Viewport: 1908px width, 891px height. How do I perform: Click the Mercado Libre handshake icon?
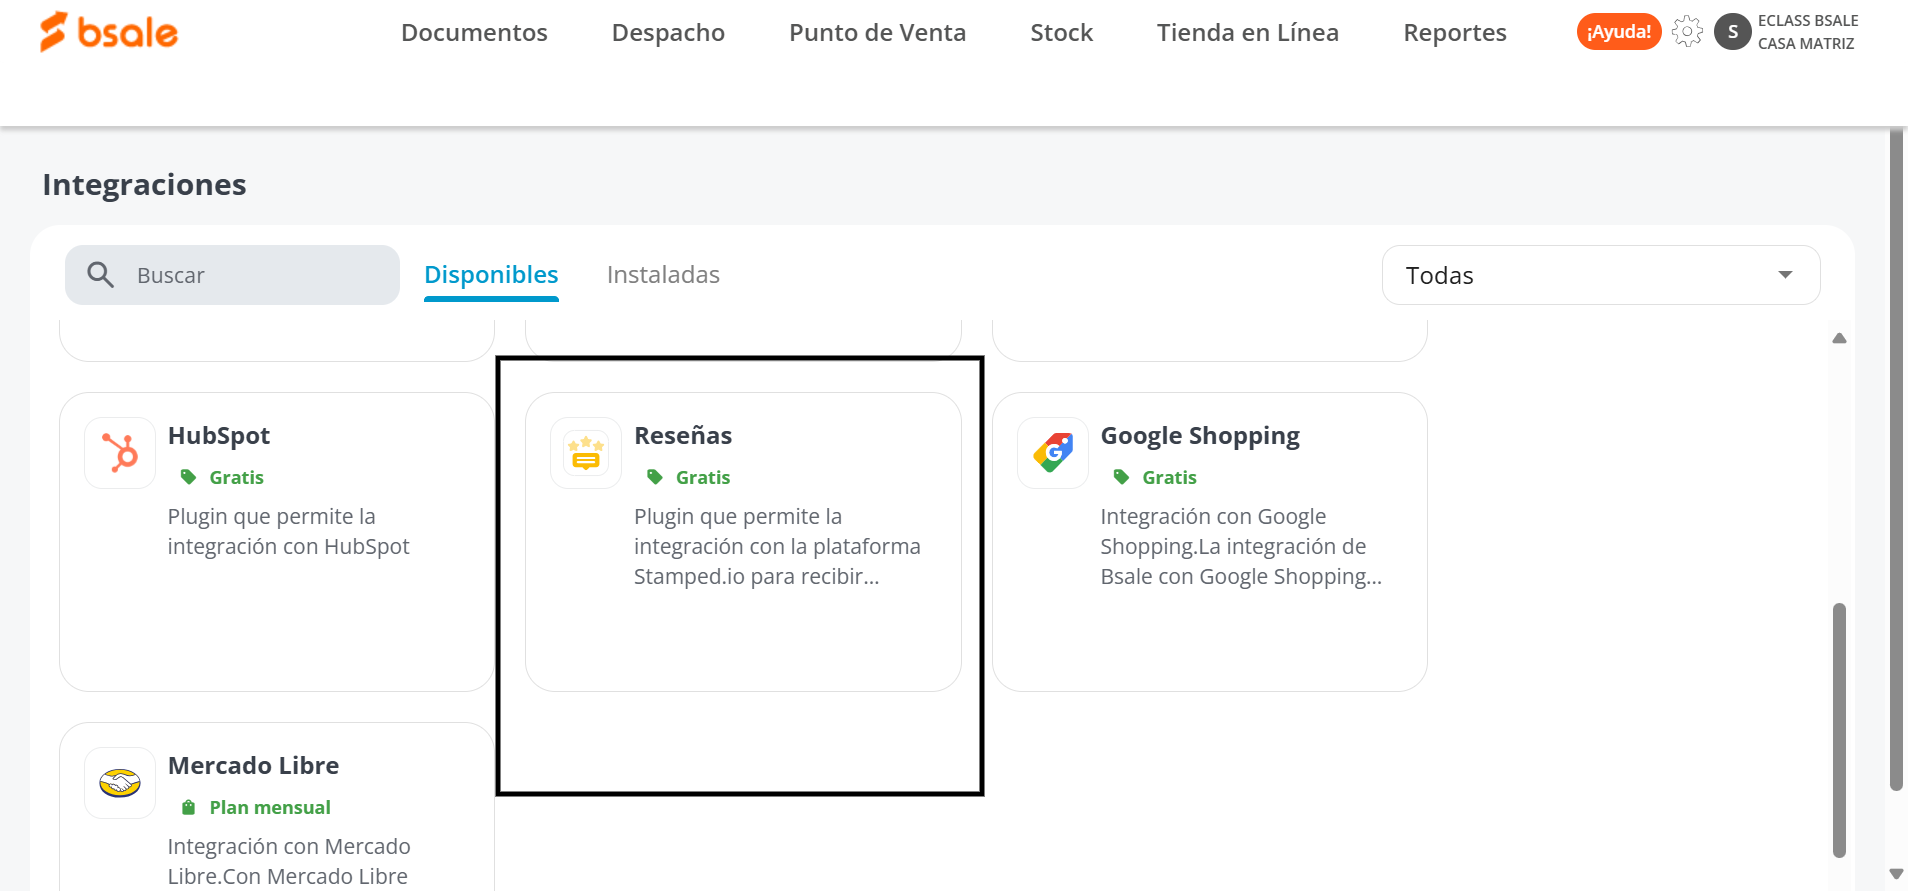120,783
